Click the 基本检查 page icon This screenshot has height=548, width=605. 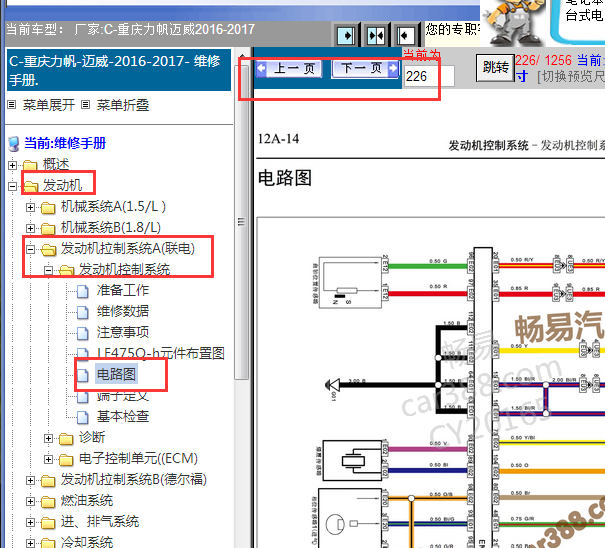tap(83, 417)
